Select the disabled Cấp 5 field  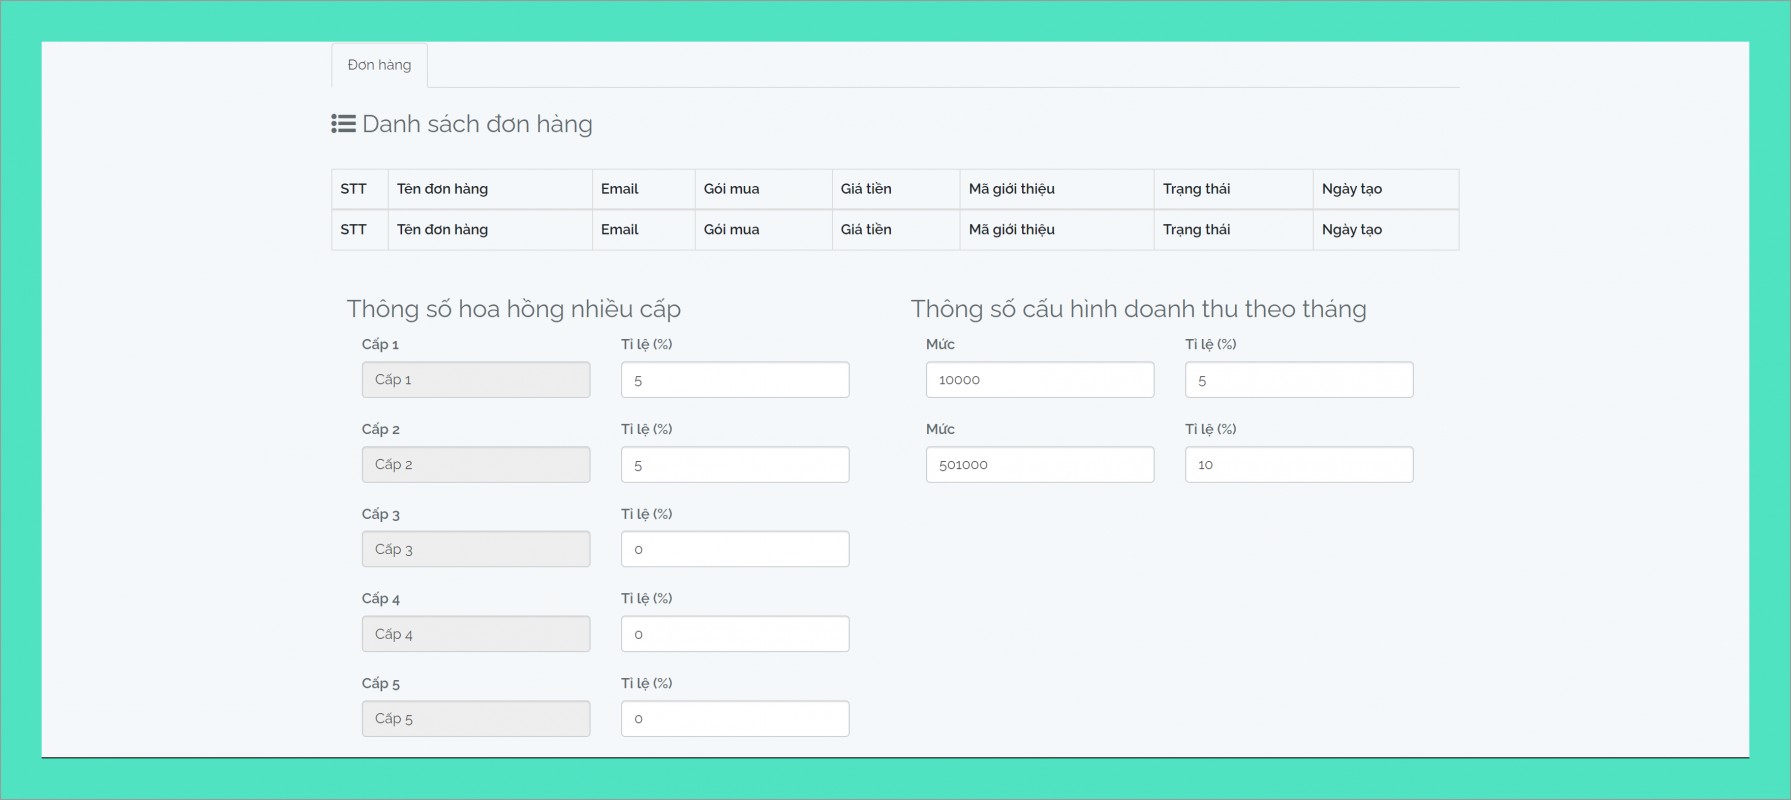point(475,719)
